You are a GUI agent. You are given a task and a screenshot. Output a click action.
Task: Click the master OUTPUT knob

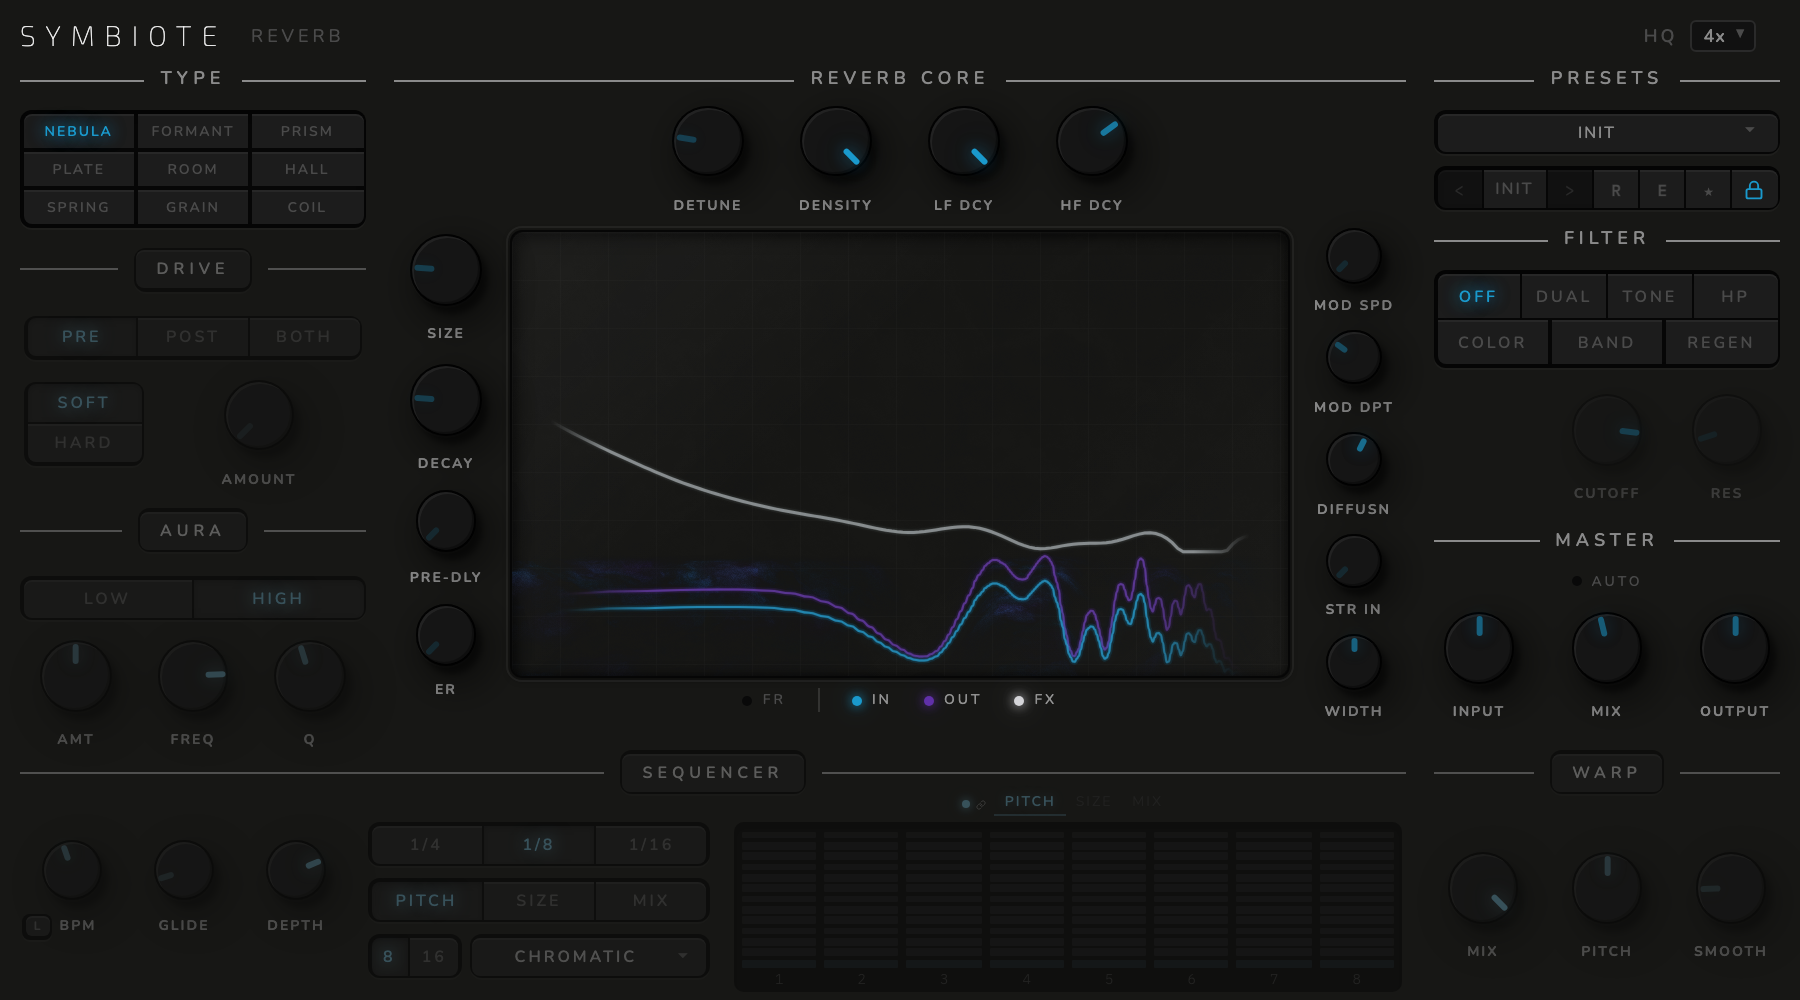(x=1734, y=648)
